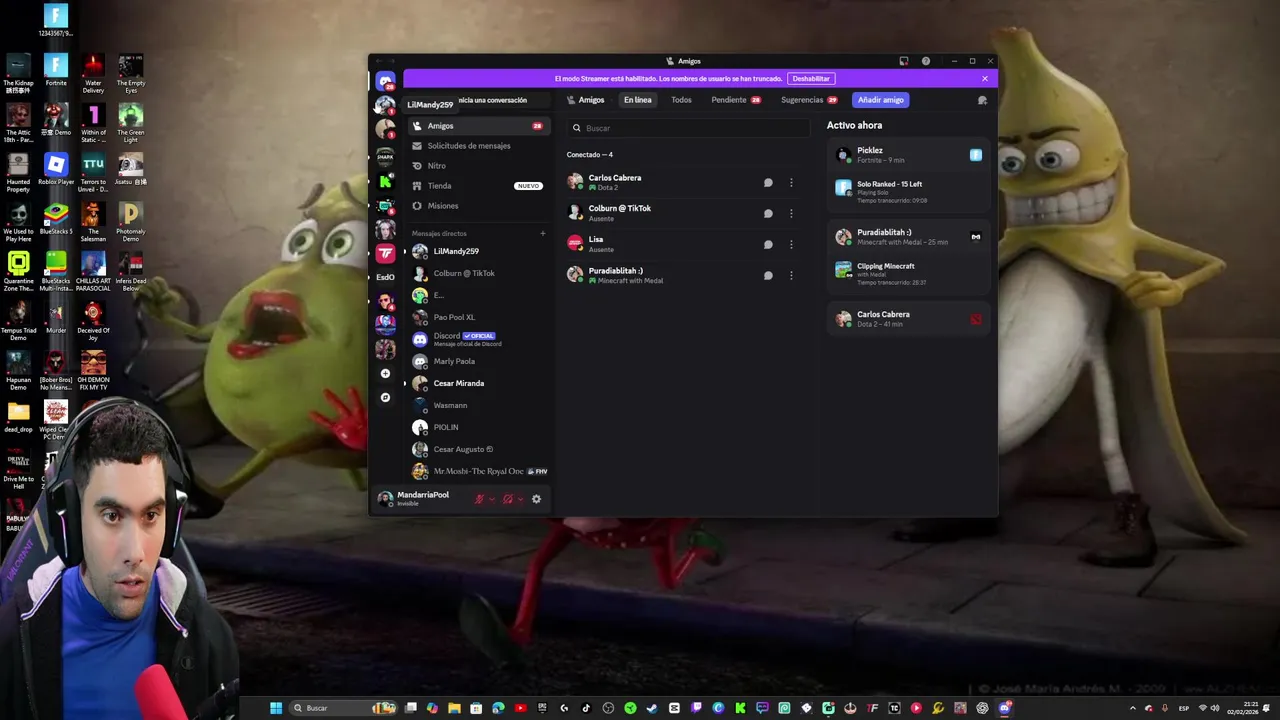Image resolution: width=1280 pixels, height=720 pixels.
Task: Open Steam from the taskbar
Action: tap(652, 708)
